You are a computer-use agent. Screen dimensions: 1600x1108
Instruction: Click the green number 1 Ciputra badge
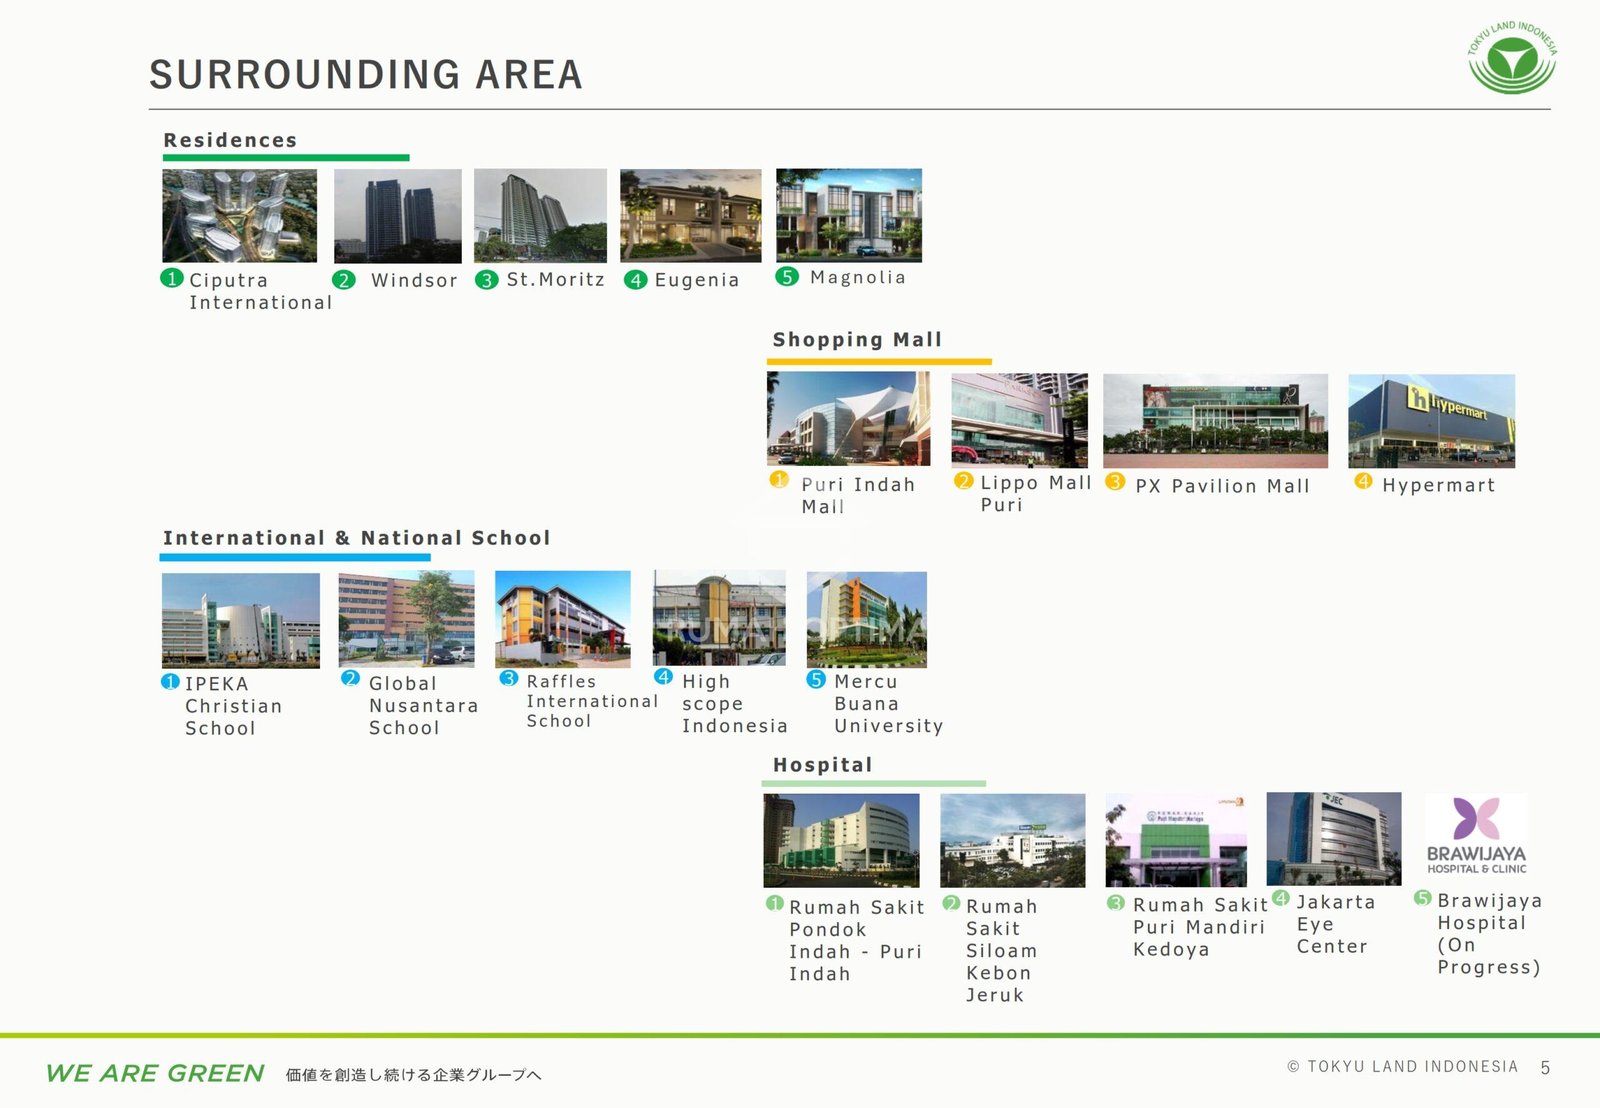pos(172,278)
